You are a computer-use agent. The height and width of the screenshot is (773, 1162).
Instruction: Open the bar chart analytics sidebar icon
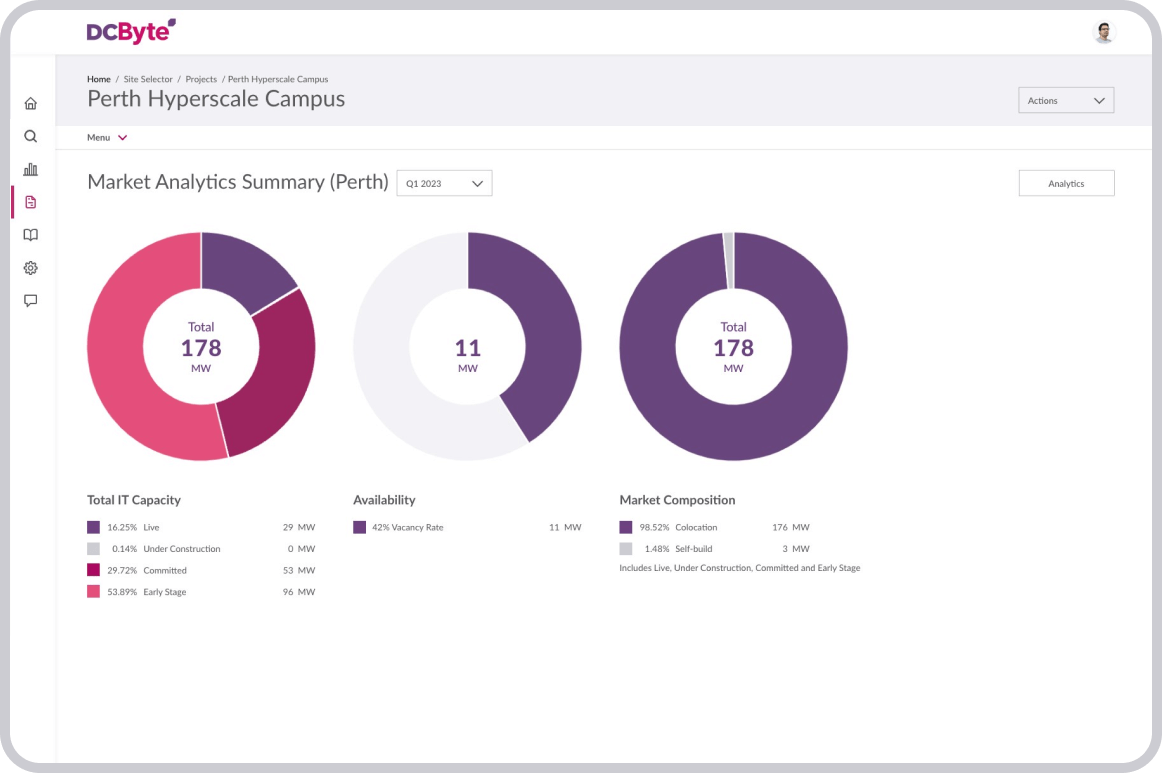click(31, 169)
